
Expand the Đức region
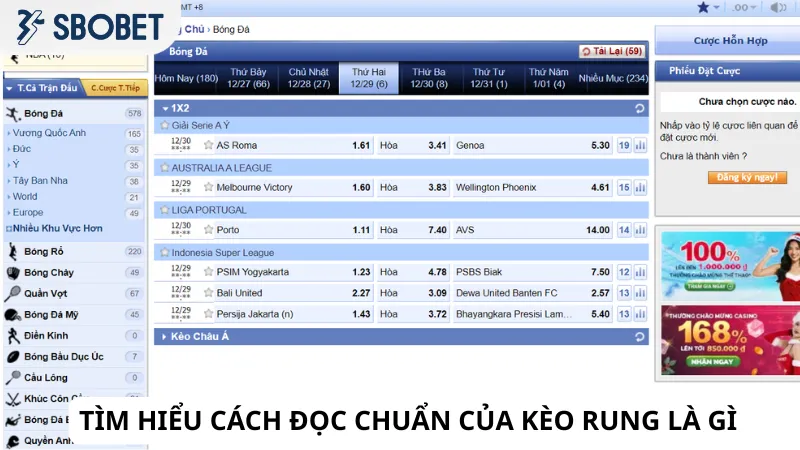[21, 148]
